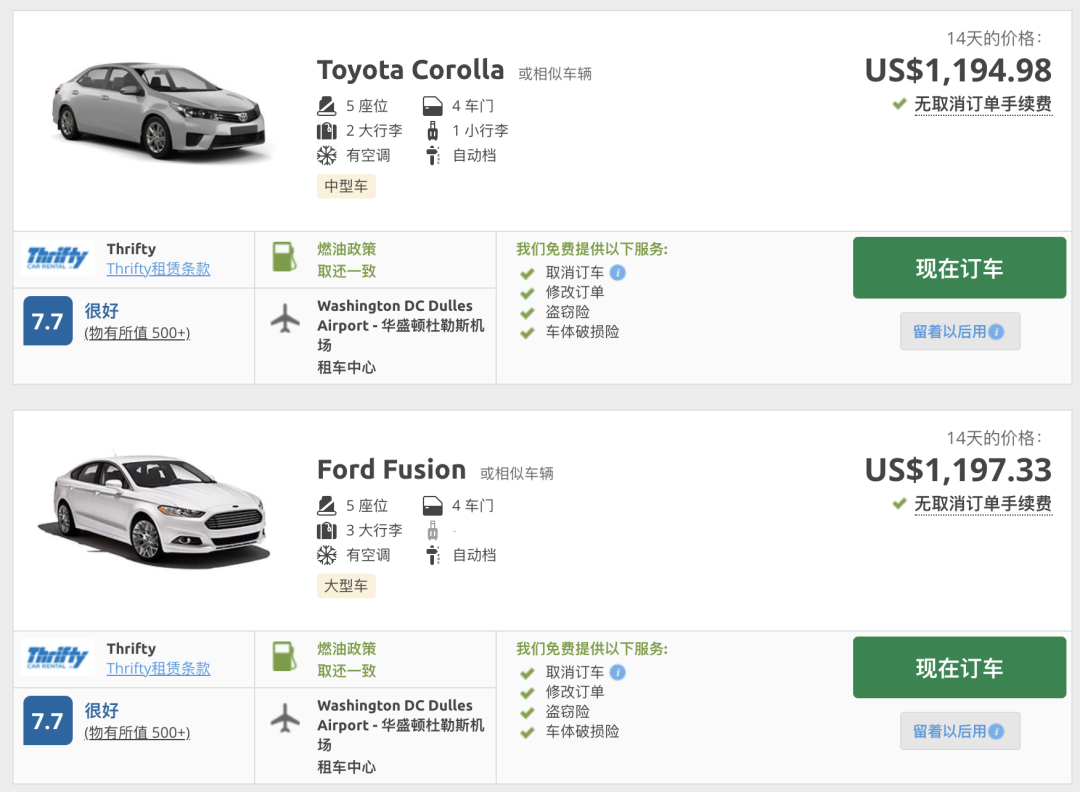Click Thrifty logo in the Fusion listing
1080x792 pixels.
[58, 658]
